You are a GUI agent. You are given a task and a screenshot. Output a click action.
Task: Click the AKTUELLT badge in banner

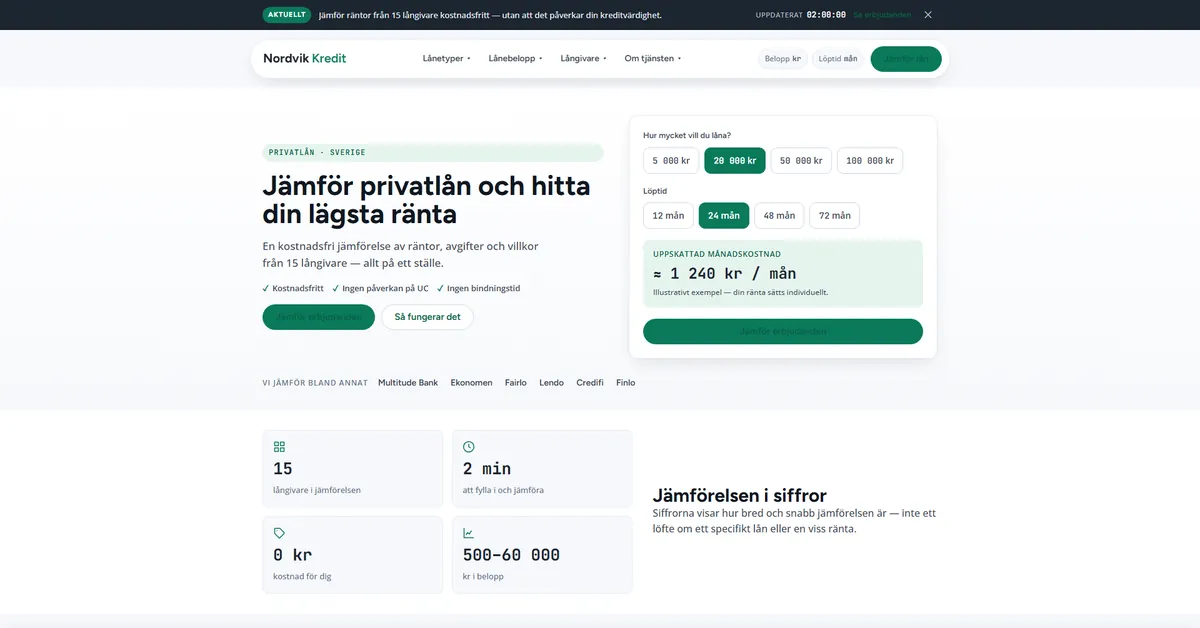tap(287, 15)
